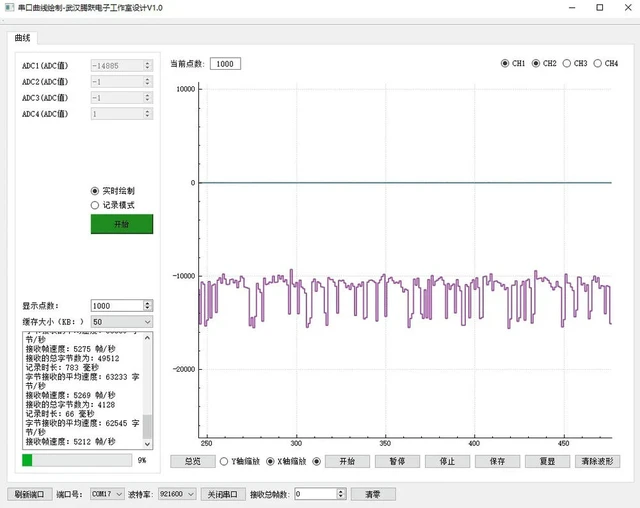Click the 关闭串口 close serial port button

click(x=223, y=495)
